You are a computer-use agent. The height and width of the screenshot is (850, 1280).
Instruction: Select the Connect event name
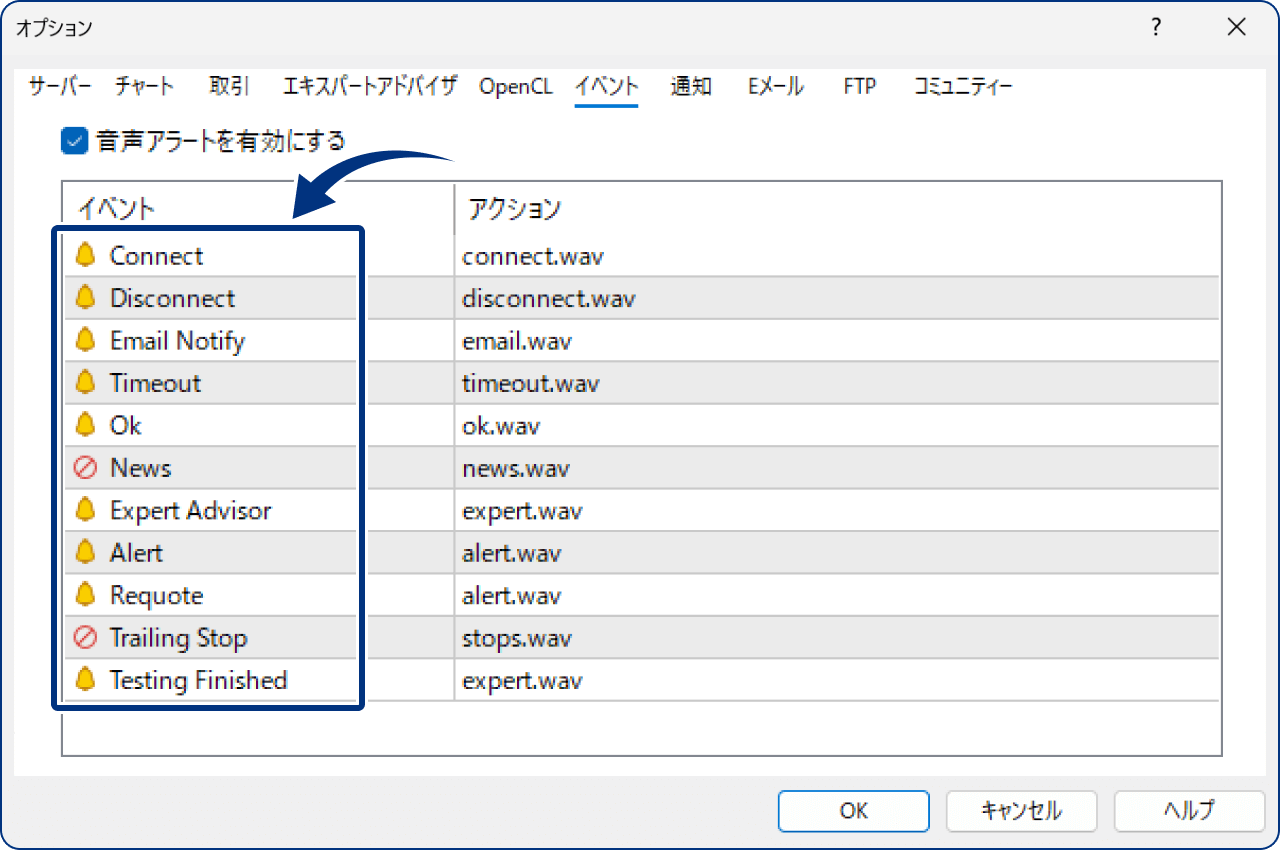click(x=156, y=256)
